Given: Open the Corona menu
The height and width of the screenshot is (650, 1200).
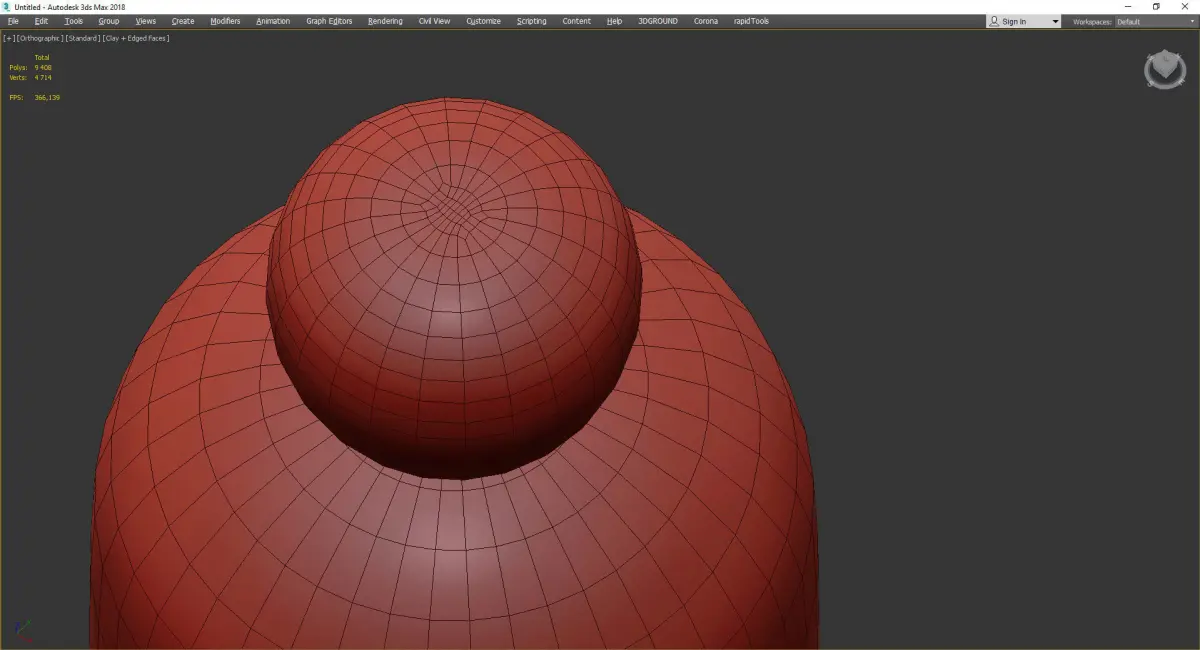Looking at the screenshot, I should 705,21.
